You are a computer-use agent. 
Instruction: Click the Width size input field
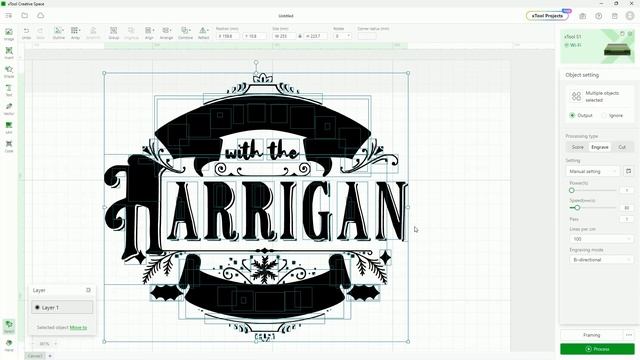[x=284, y=36]
